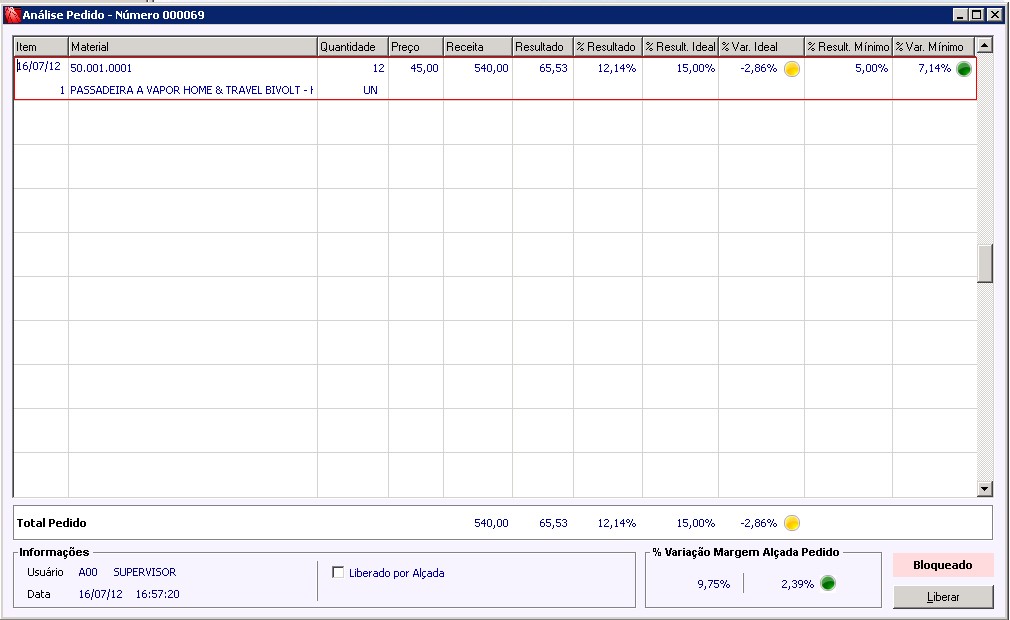Click the % Var. Ideal column header
Image resolution: width=1010 pixels, height=620 pixels.
(761, 46)
